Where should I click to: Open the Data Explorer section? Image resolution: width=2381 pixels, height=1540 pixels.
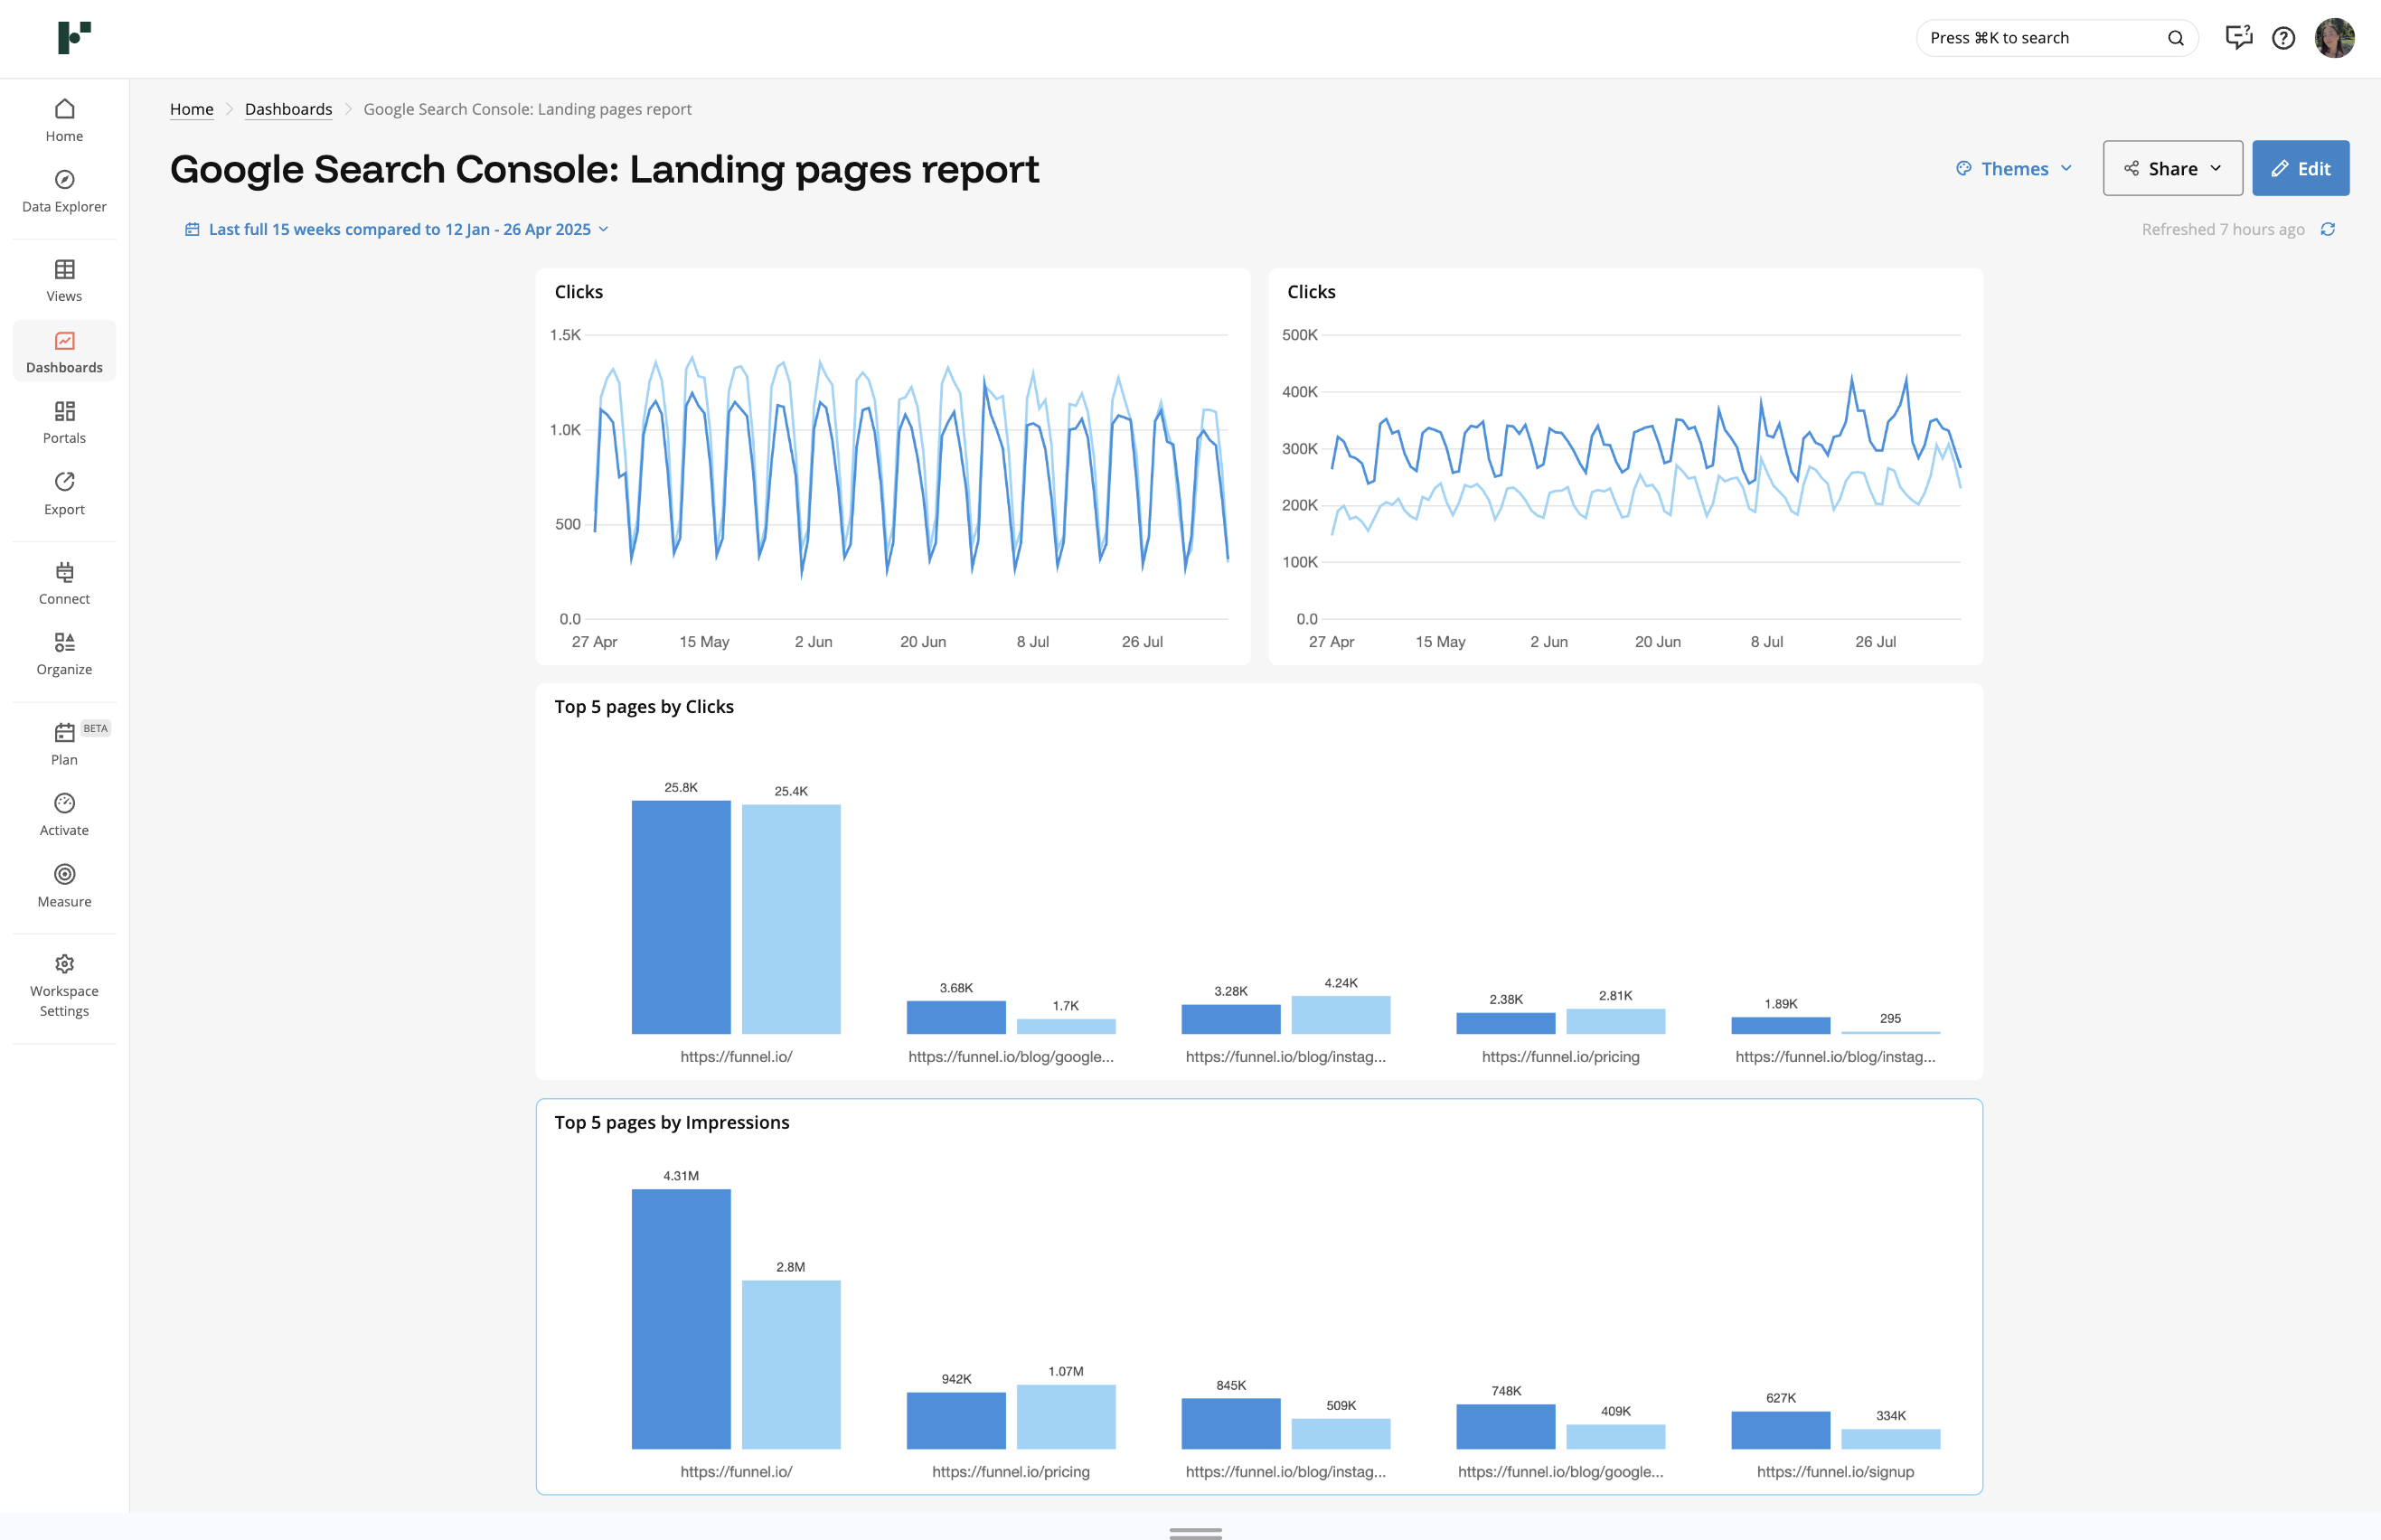(x=64, y=192)
